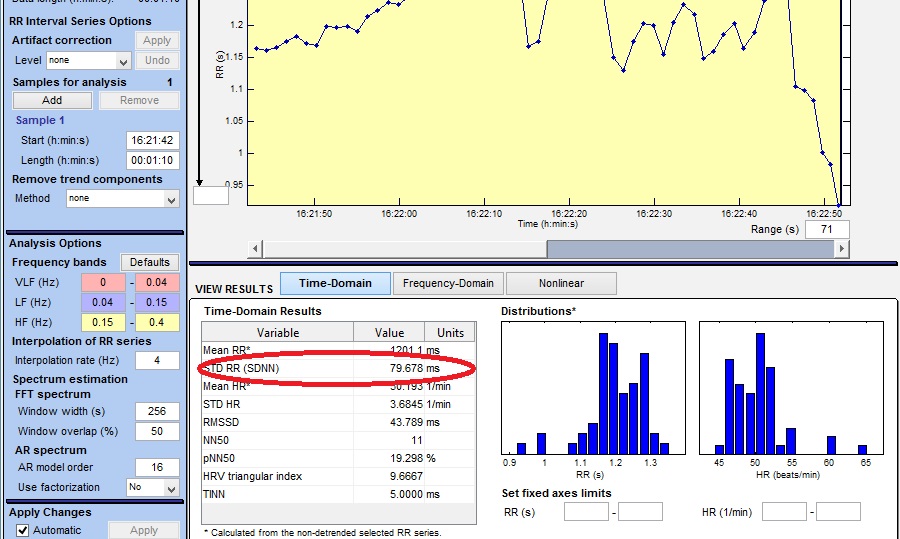Select the pNN50 value 19.298

(406, 459)
